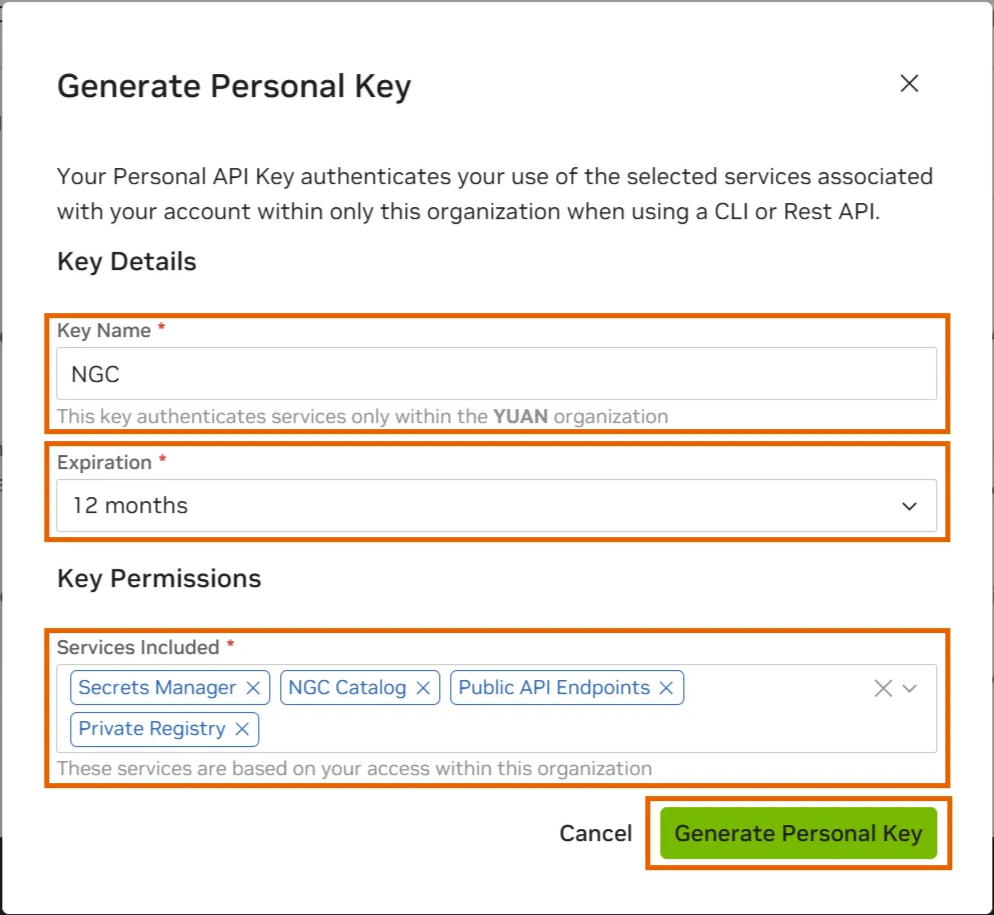
Task: Click the Expiration field label
Action: (x=104, y=463)
